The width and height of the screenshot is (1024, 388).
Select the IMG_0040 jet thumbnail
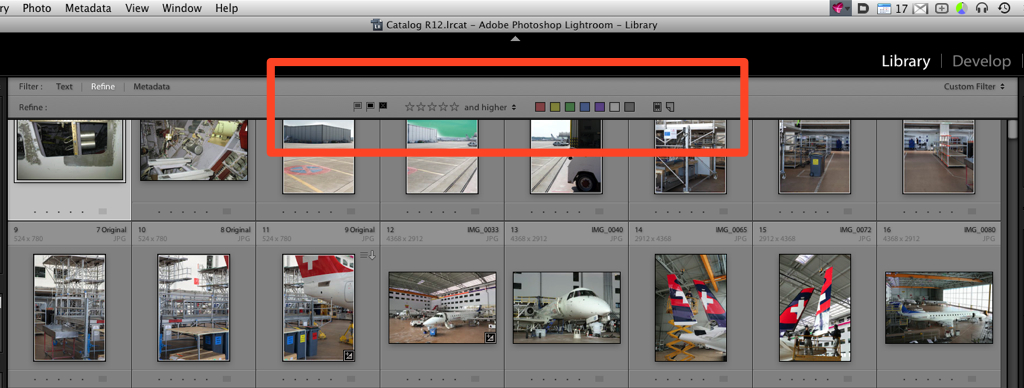click(567, 308)
